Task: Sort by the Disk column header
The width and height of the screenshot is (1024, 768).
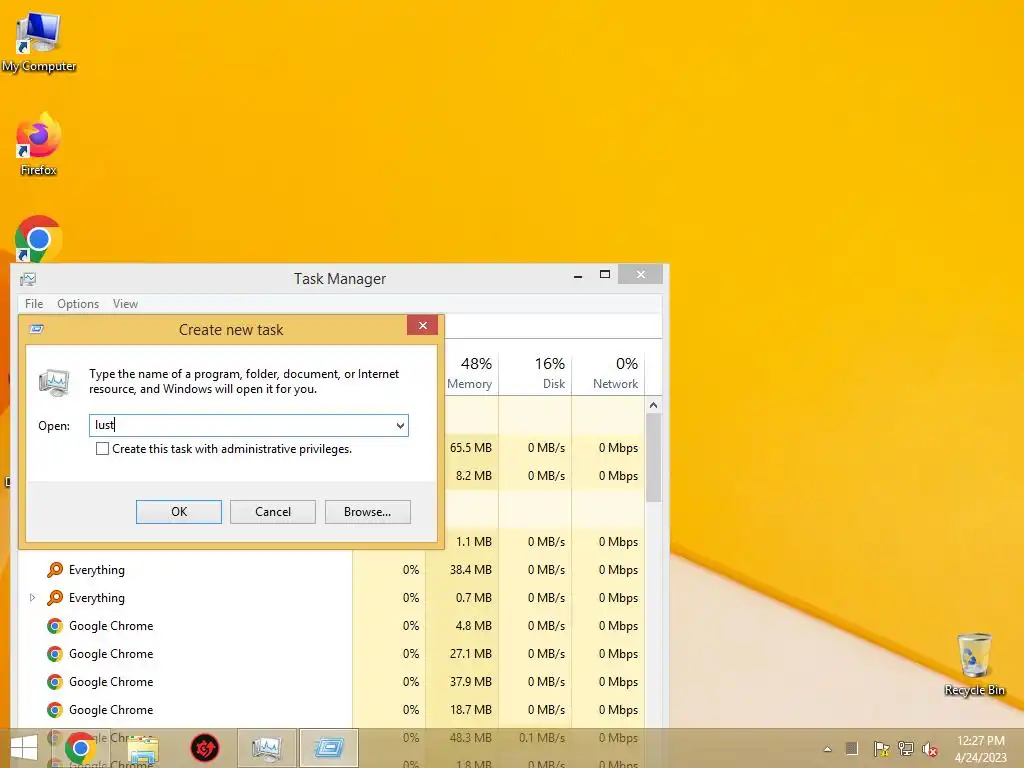Action: [536, 374]
